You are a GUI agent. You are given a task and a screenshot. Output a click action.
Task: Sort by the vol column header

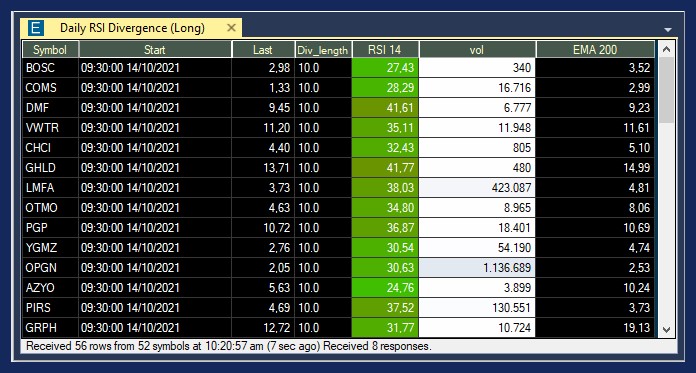tap(477, 50)
